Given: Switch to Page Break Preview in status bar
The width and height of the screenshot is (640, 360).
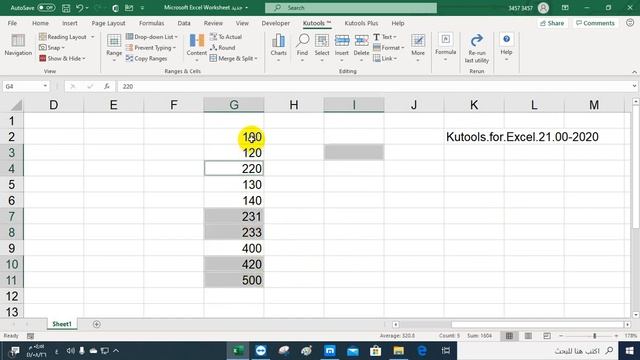Looking at the screenshot, I should (x=547, y=336).
